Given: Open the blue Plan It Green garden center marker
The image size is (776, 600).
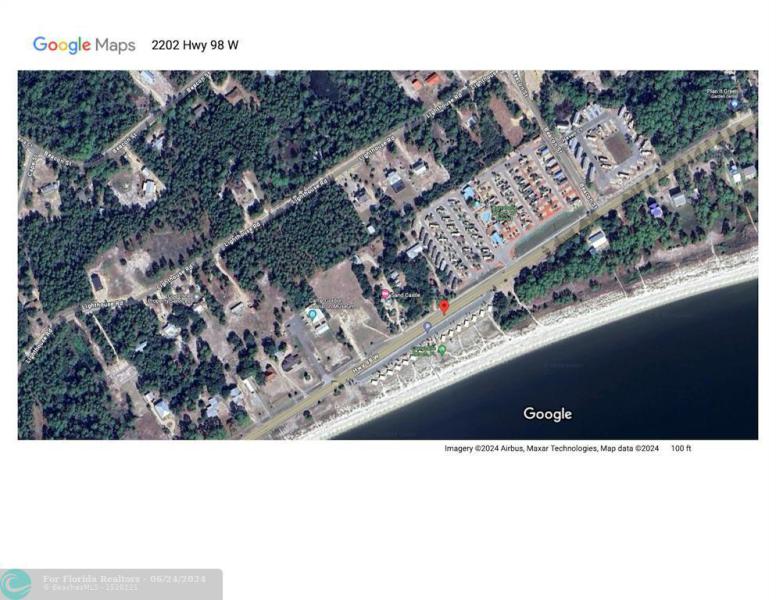Looking at the screenshot, I should 734,104.
